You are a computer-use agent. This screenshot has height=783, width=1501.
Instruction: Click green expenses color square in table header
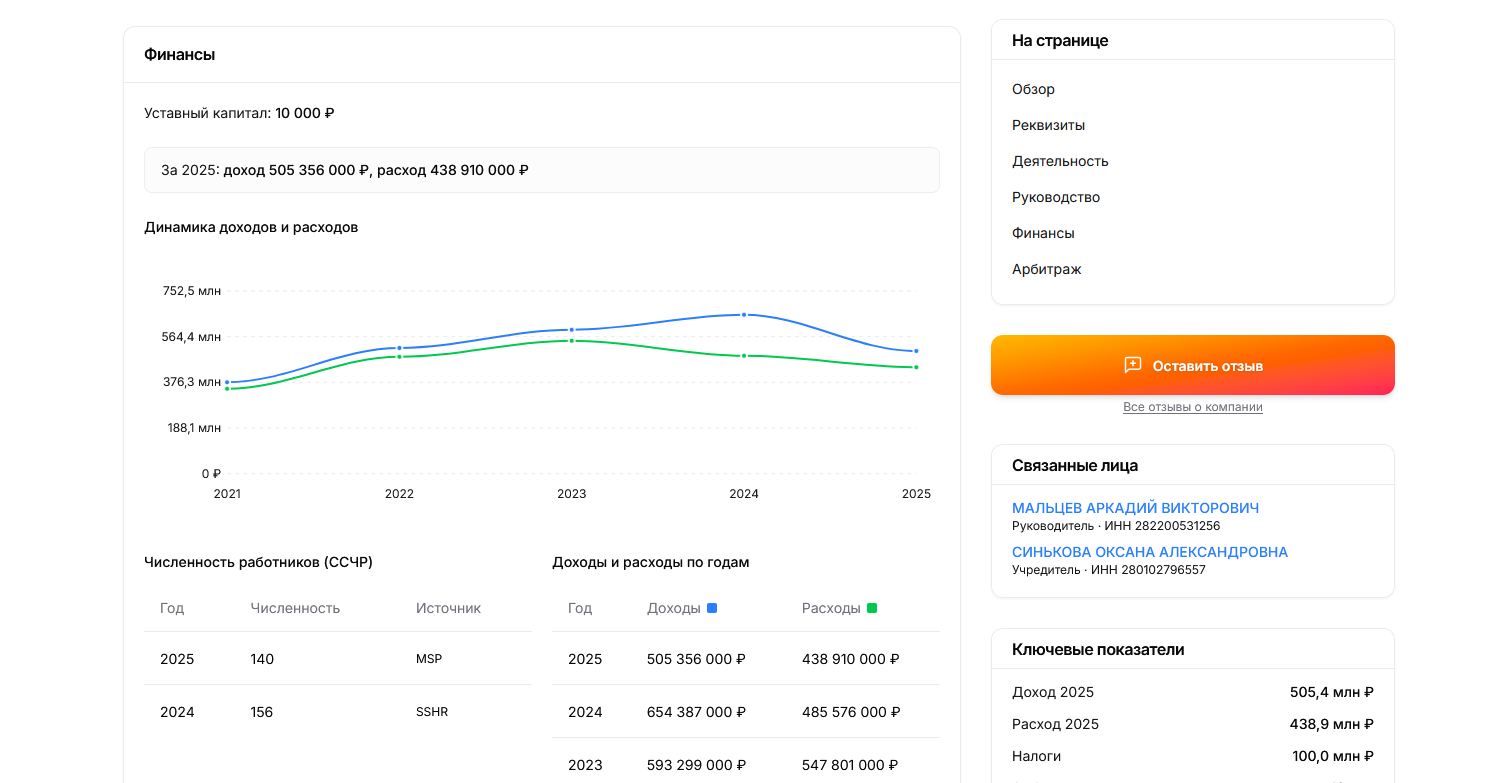872,608
